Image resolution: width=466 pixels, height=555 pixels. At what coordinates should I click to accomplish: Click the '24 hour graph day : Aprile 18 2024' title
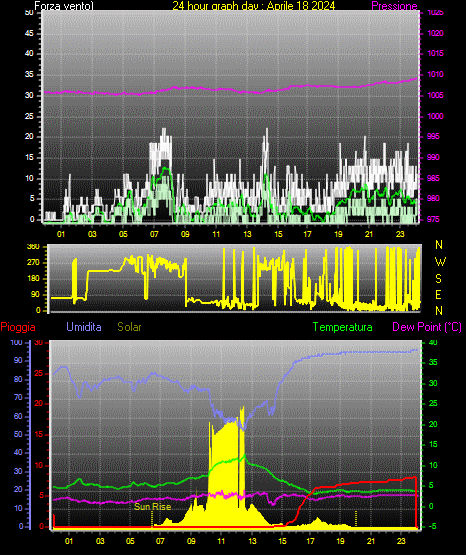pyautogui.click(x=254, y=6)
